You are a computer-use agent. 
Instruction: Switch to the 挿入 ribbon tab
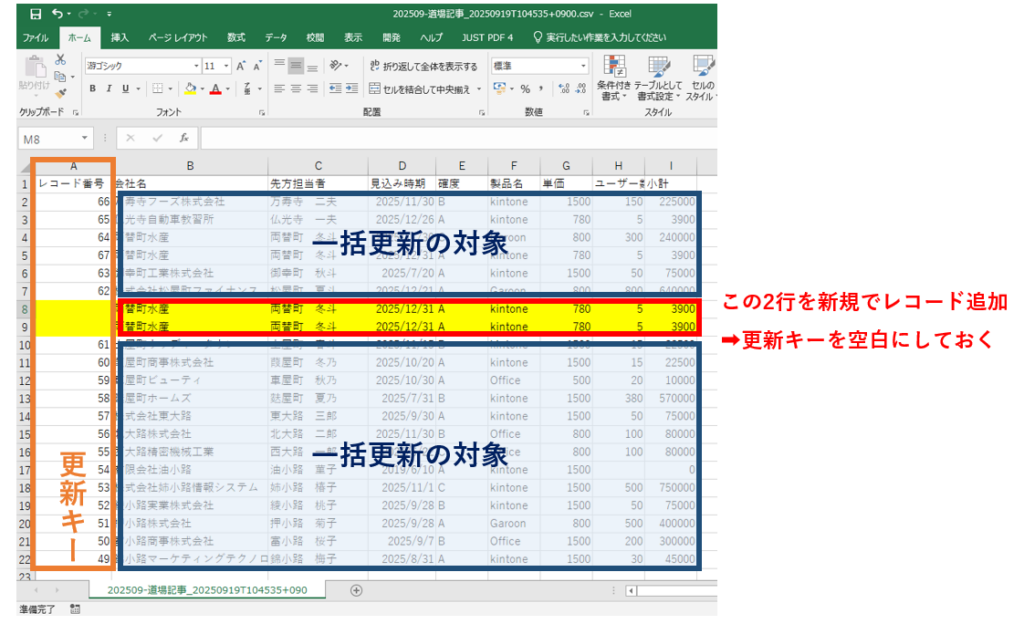pyautogui.click(x=119, y=37)
